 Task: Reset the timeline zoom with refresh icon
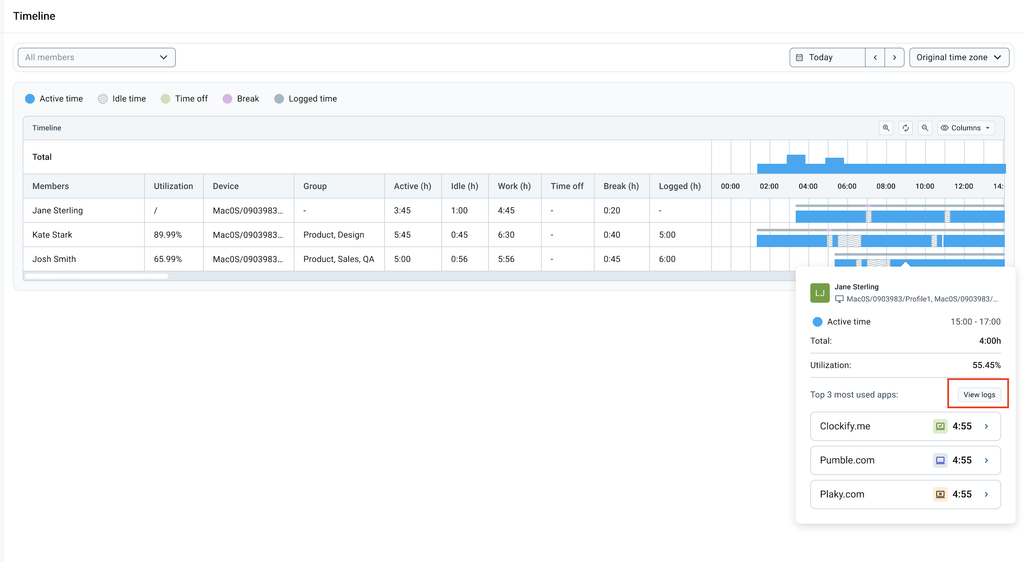[x=905, y=128]
